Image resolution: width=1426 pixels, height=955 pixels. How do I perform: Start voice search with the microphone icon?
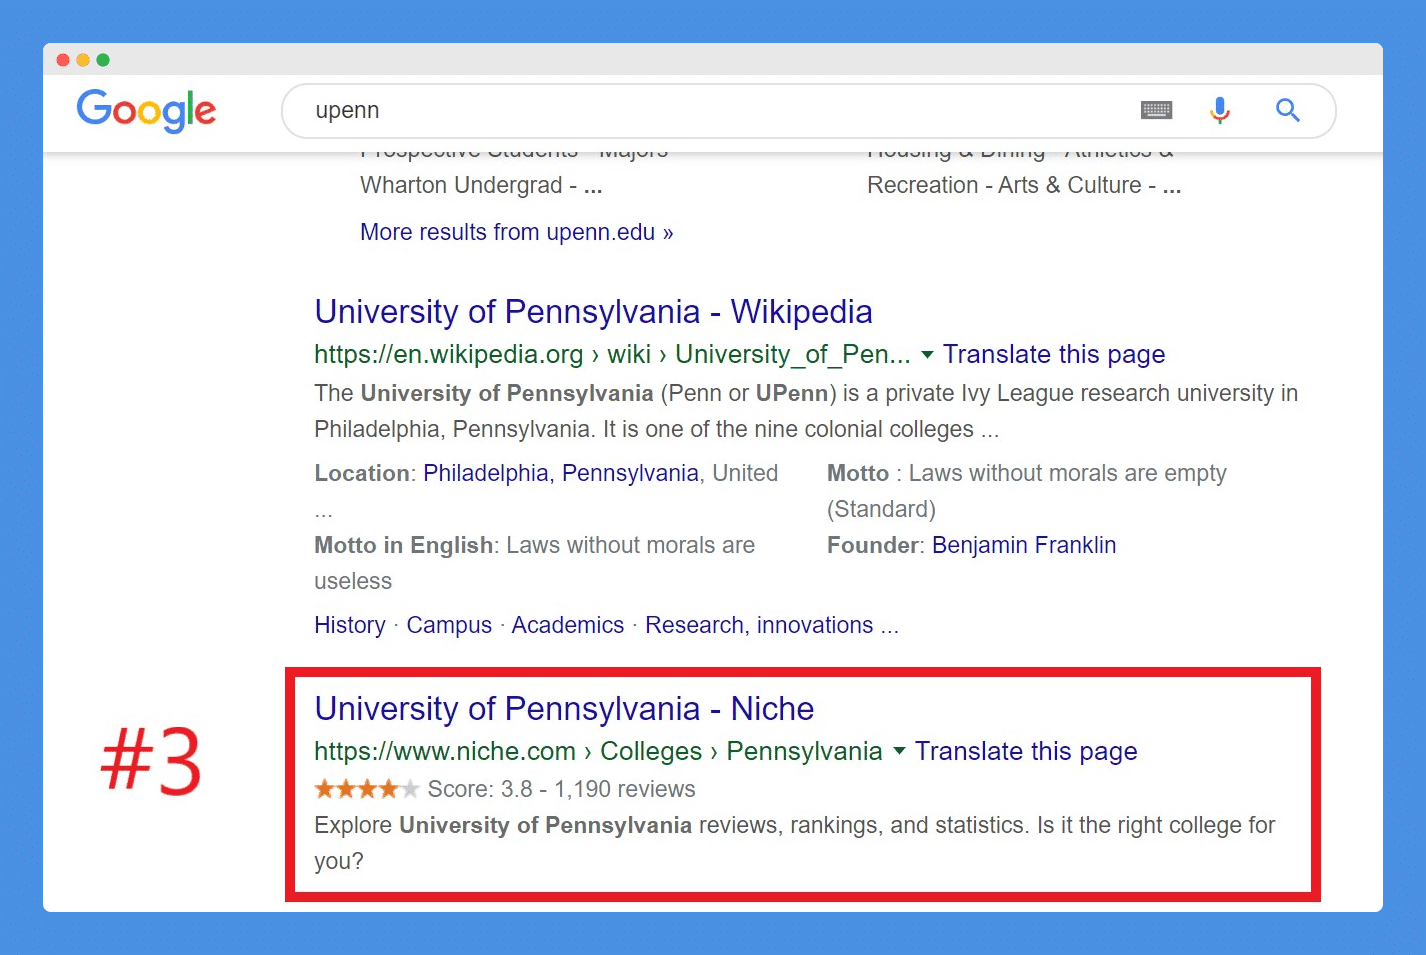1219,110
